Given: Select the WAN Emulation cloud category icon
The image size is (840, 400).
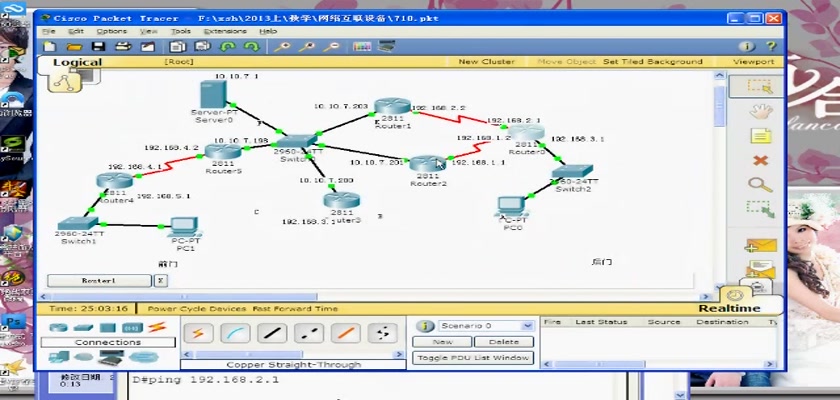Looking at the screenshot, I should pyautogui.click(x=84, y=357).
